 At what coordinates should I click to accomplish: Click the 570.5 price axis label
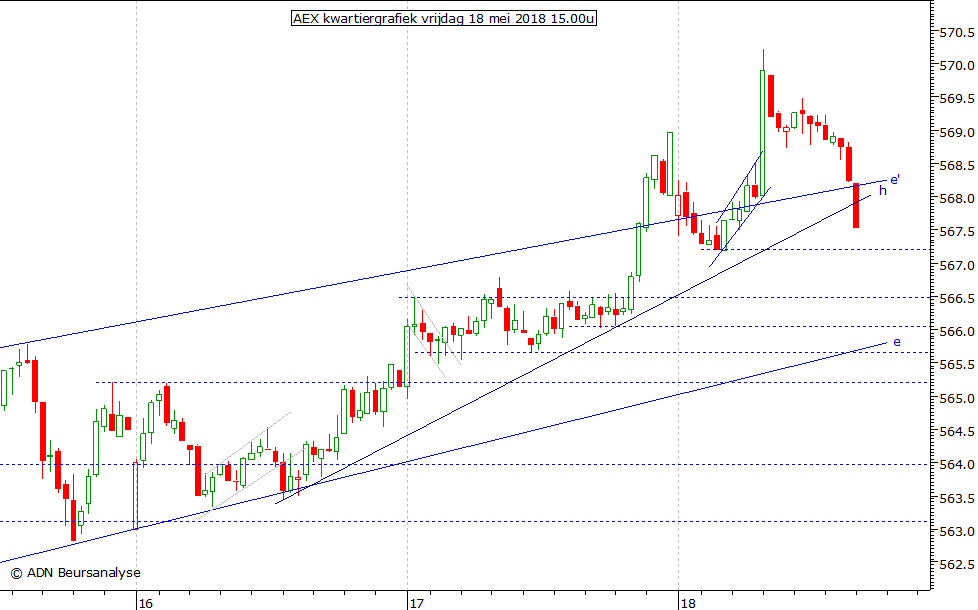click(957, 32)
